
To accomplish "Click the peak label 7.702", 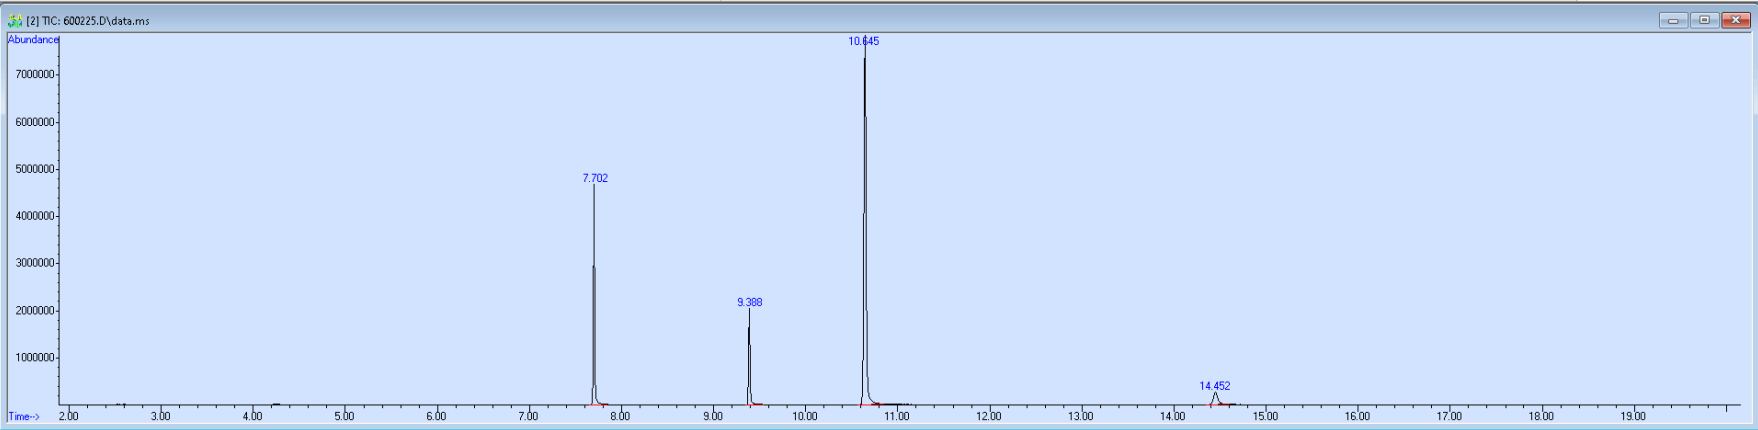I will pyautogui.click(x=595, y=178).
